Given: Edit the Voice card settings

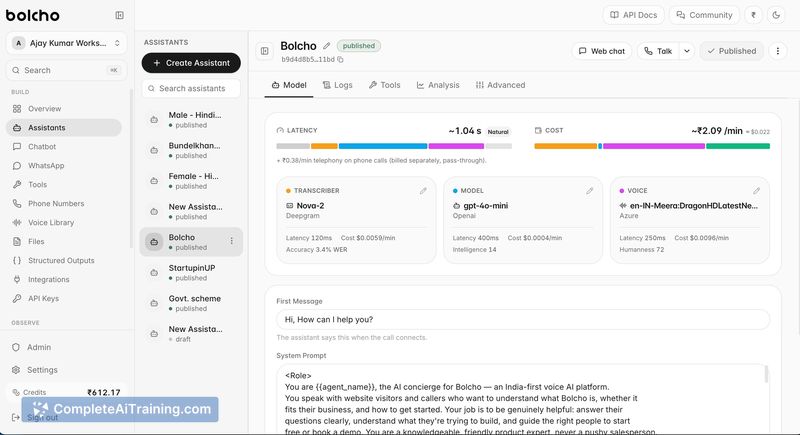Looking at the screenshot, I should pyautogui.click(x=756, y=191).
